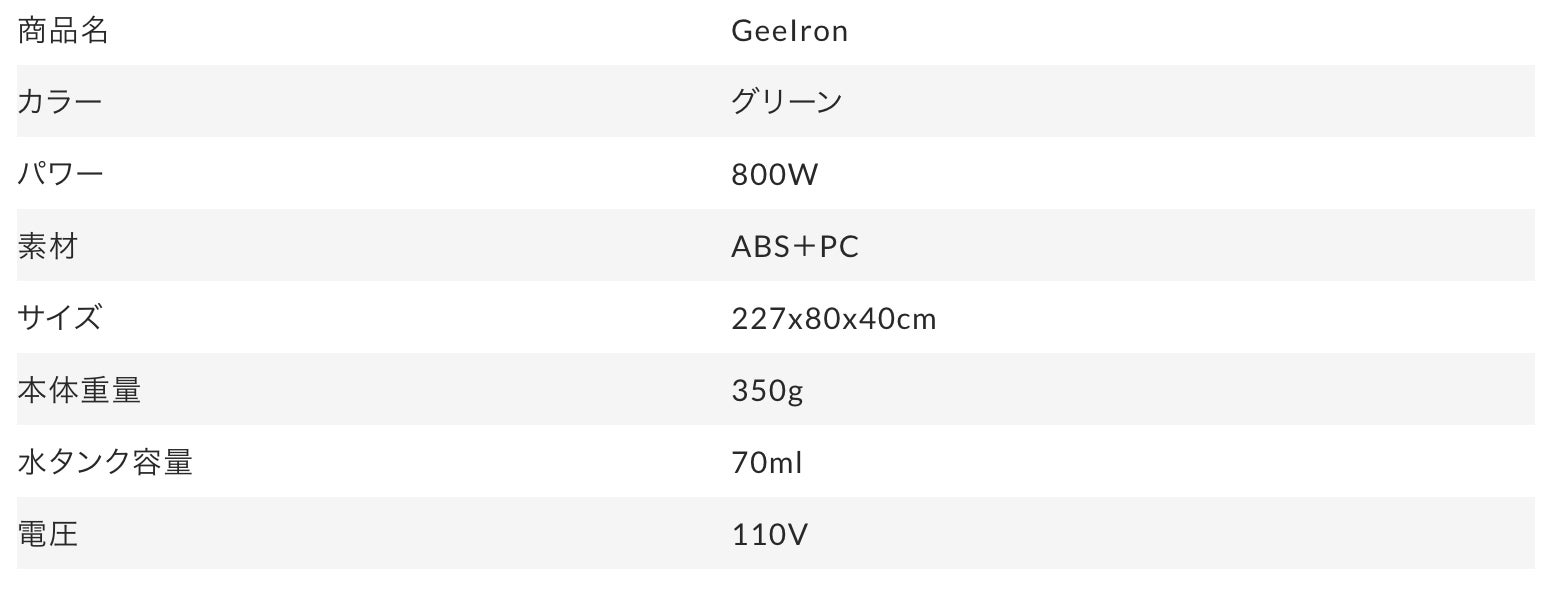Click the 電圧 label cell

tap(48, 534)
